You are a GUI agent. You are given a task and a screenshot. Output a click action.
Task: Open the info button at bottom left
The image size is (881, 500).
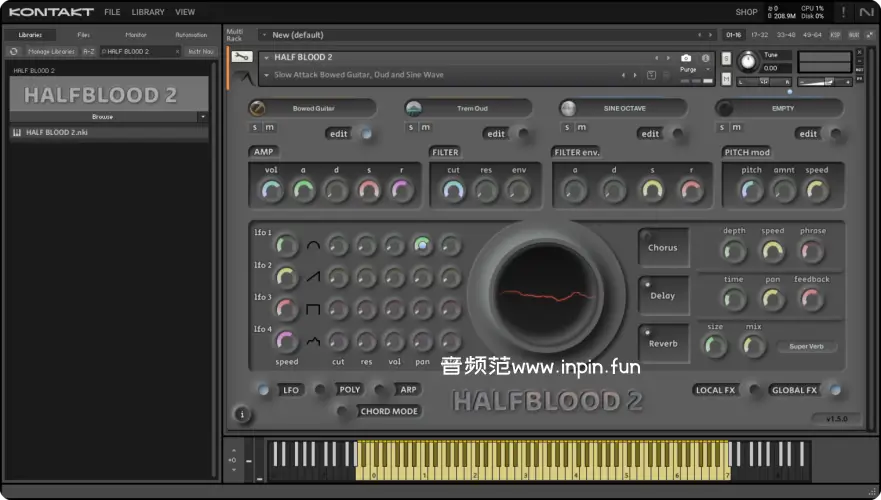(240, 413)
